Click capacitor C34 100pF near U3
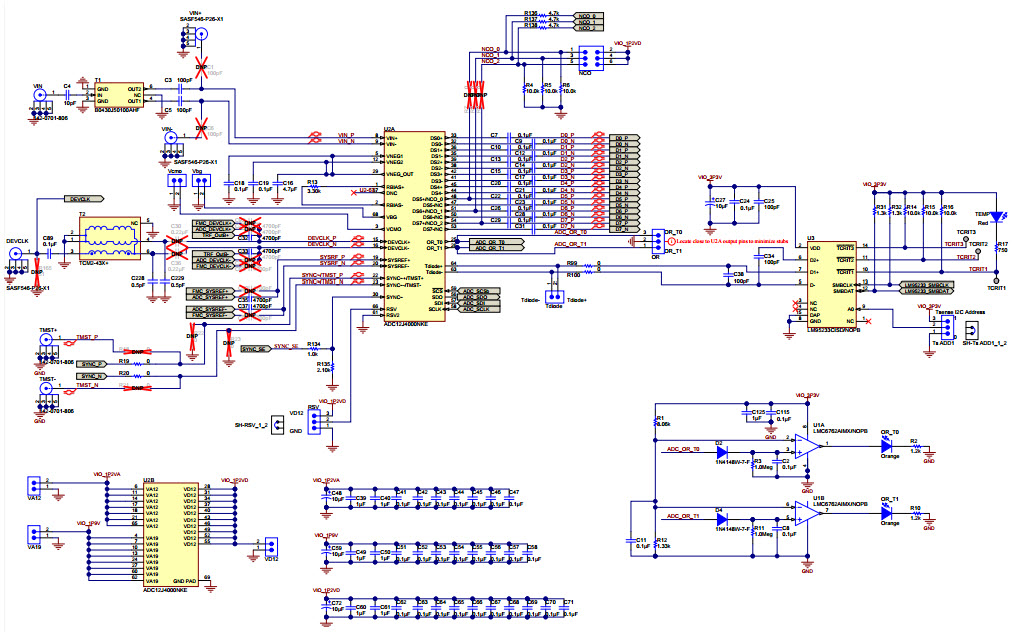 tap(758, 258)
